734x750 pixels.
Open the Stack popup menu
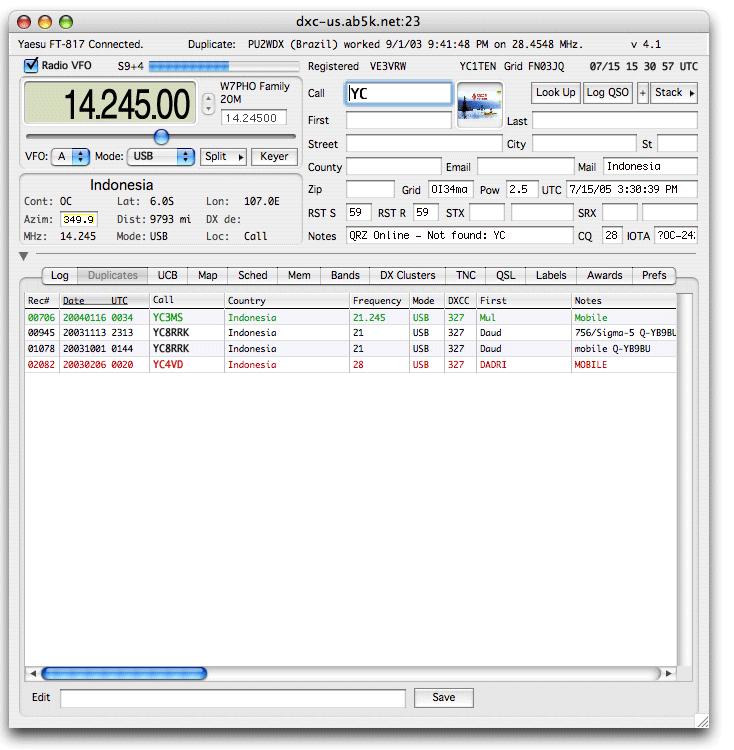pos(674,93)
